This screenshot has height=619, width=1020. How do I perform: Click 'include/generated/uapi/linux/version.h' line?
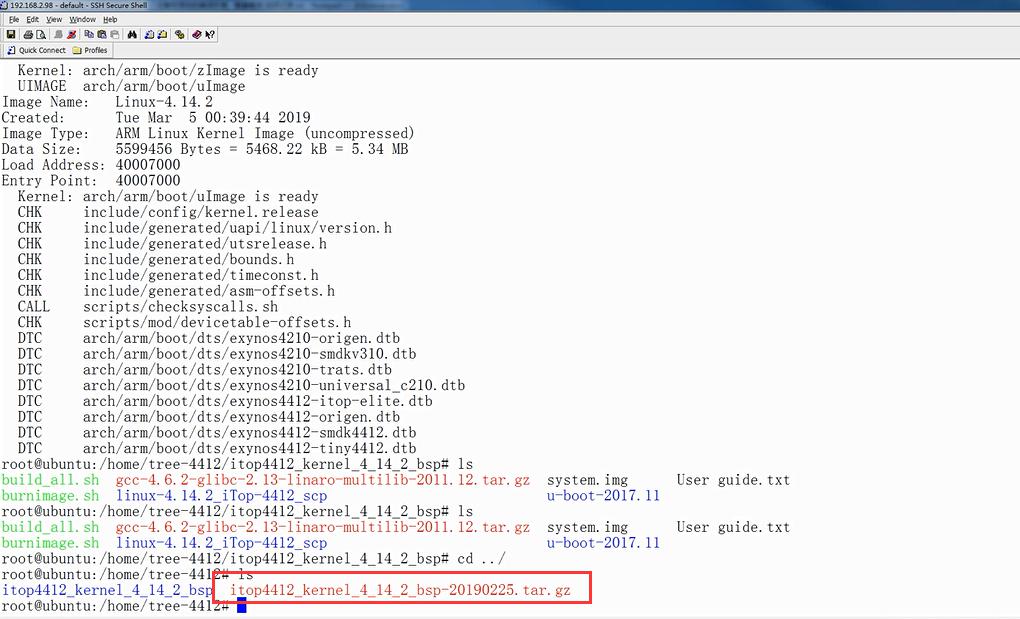[x=237, y=228]
